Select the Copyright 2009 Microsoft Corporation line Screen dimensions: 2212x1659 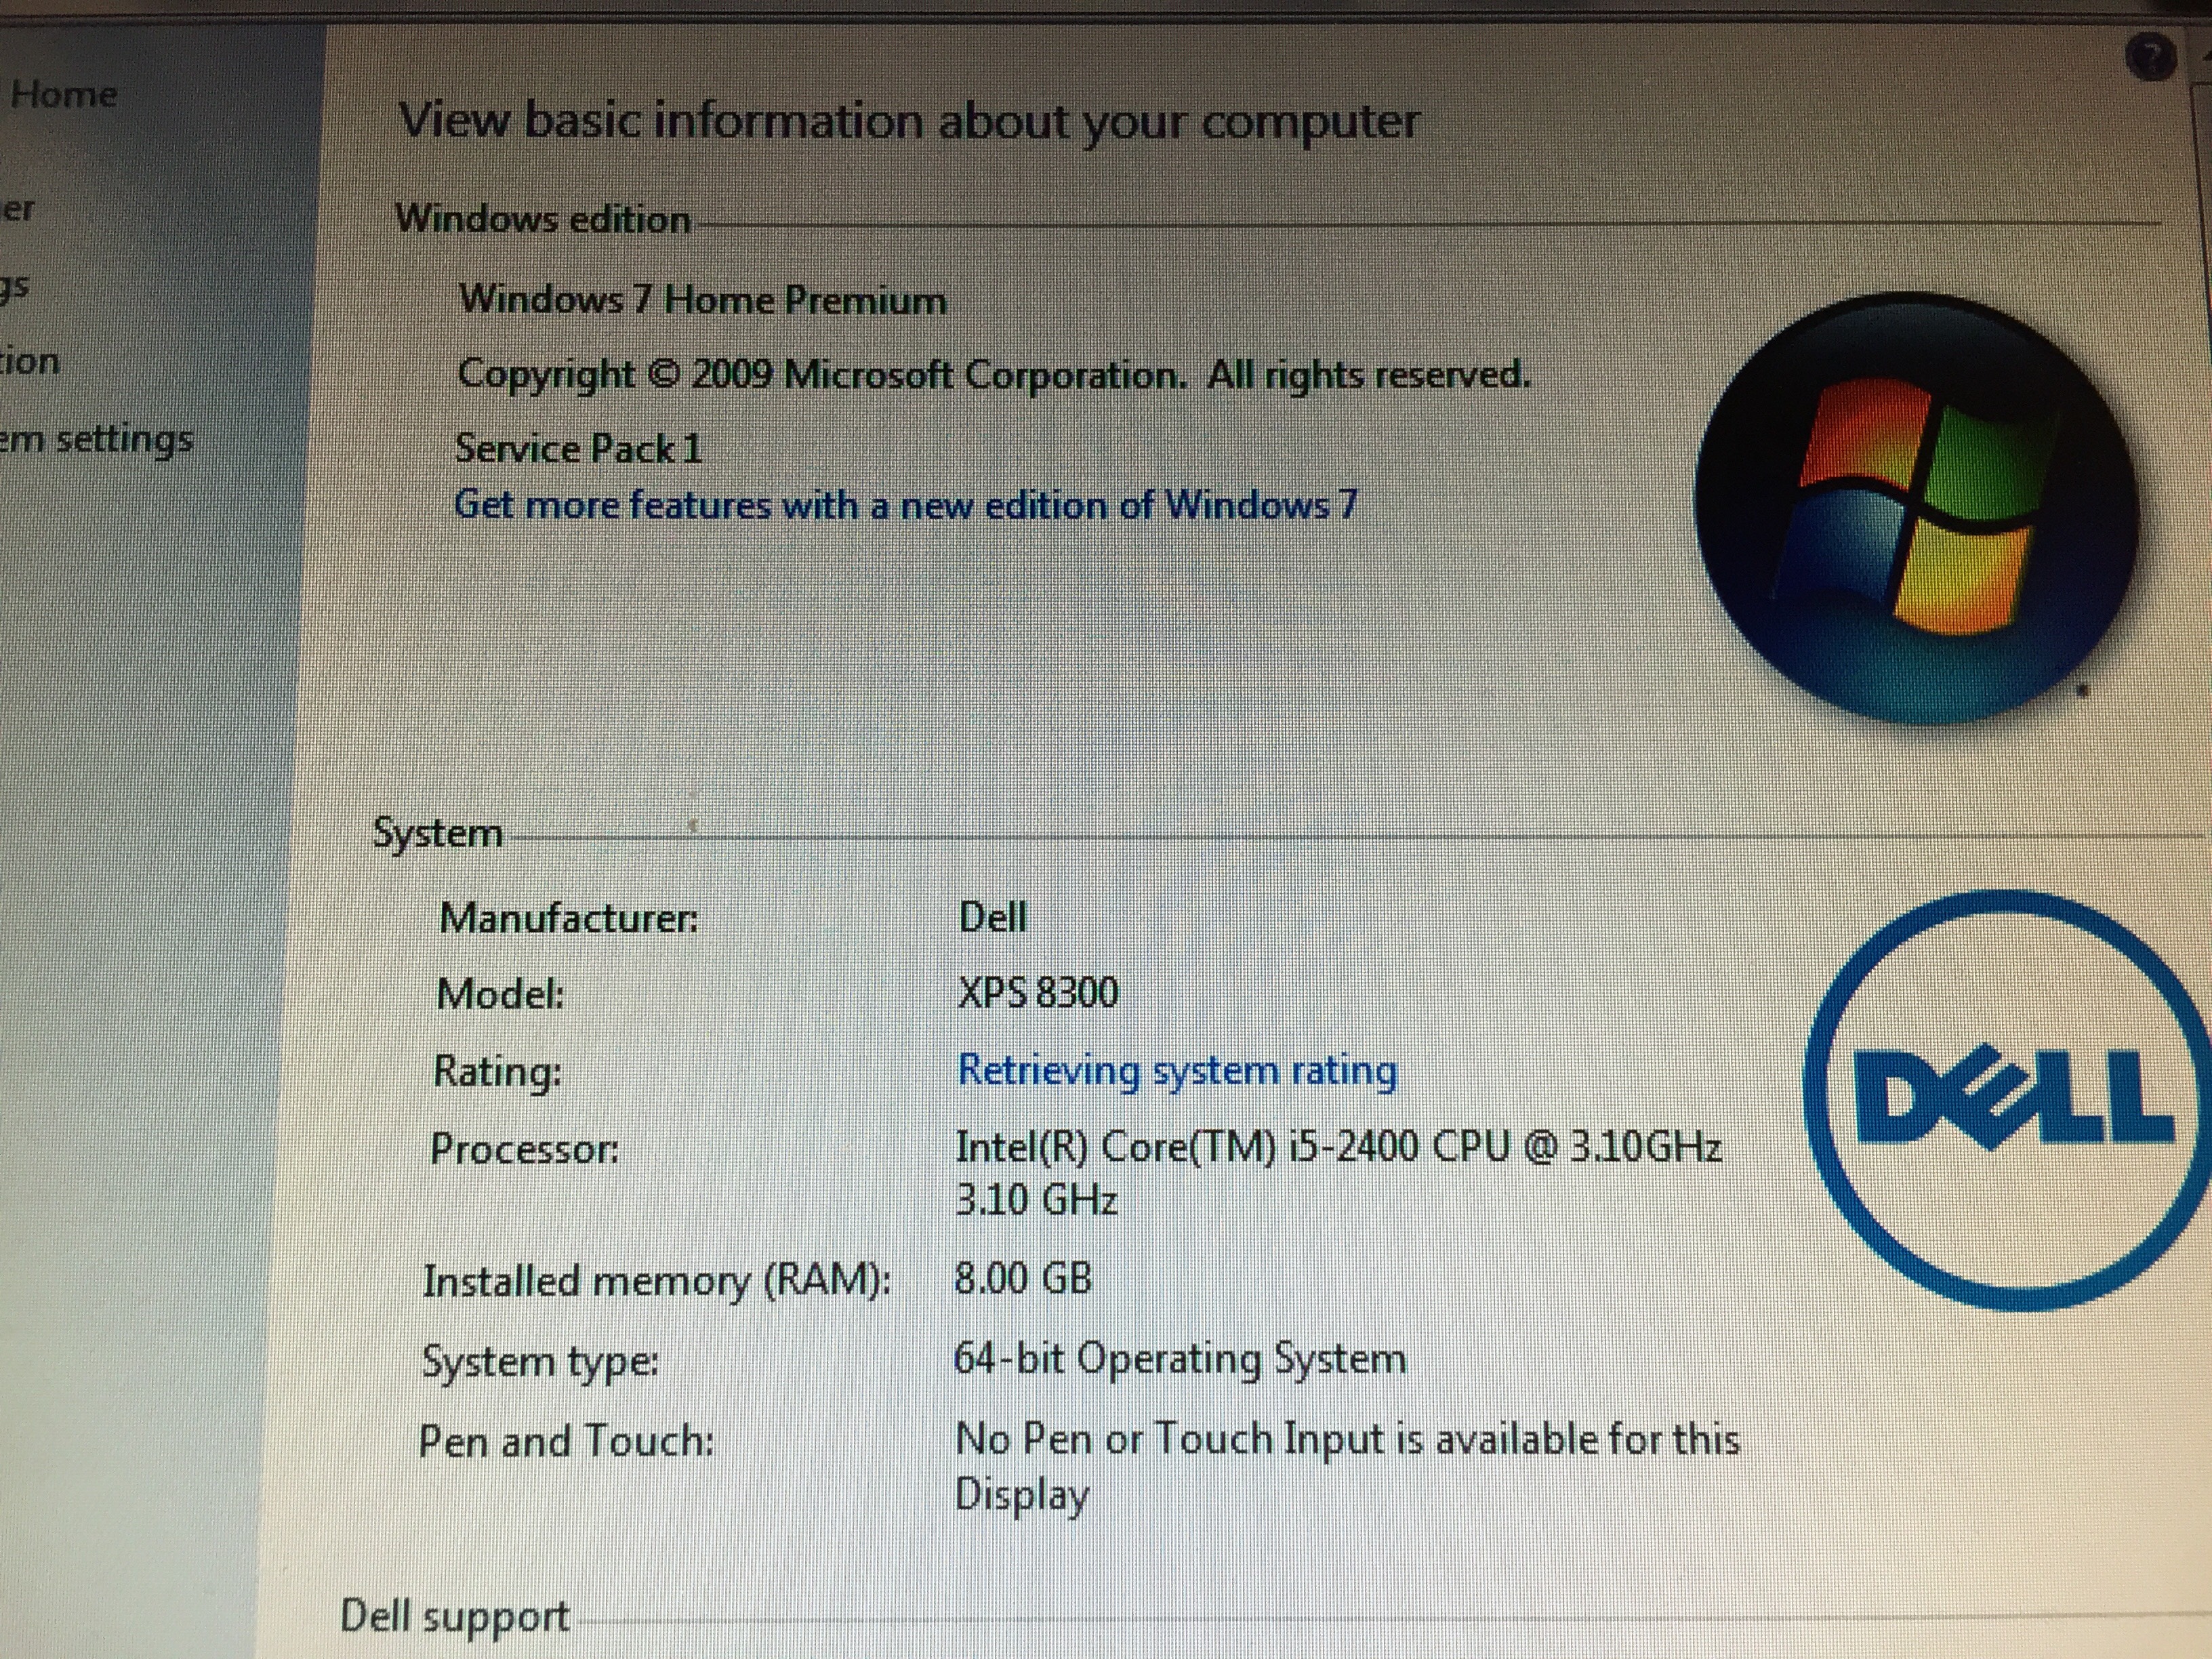[993, 375]
